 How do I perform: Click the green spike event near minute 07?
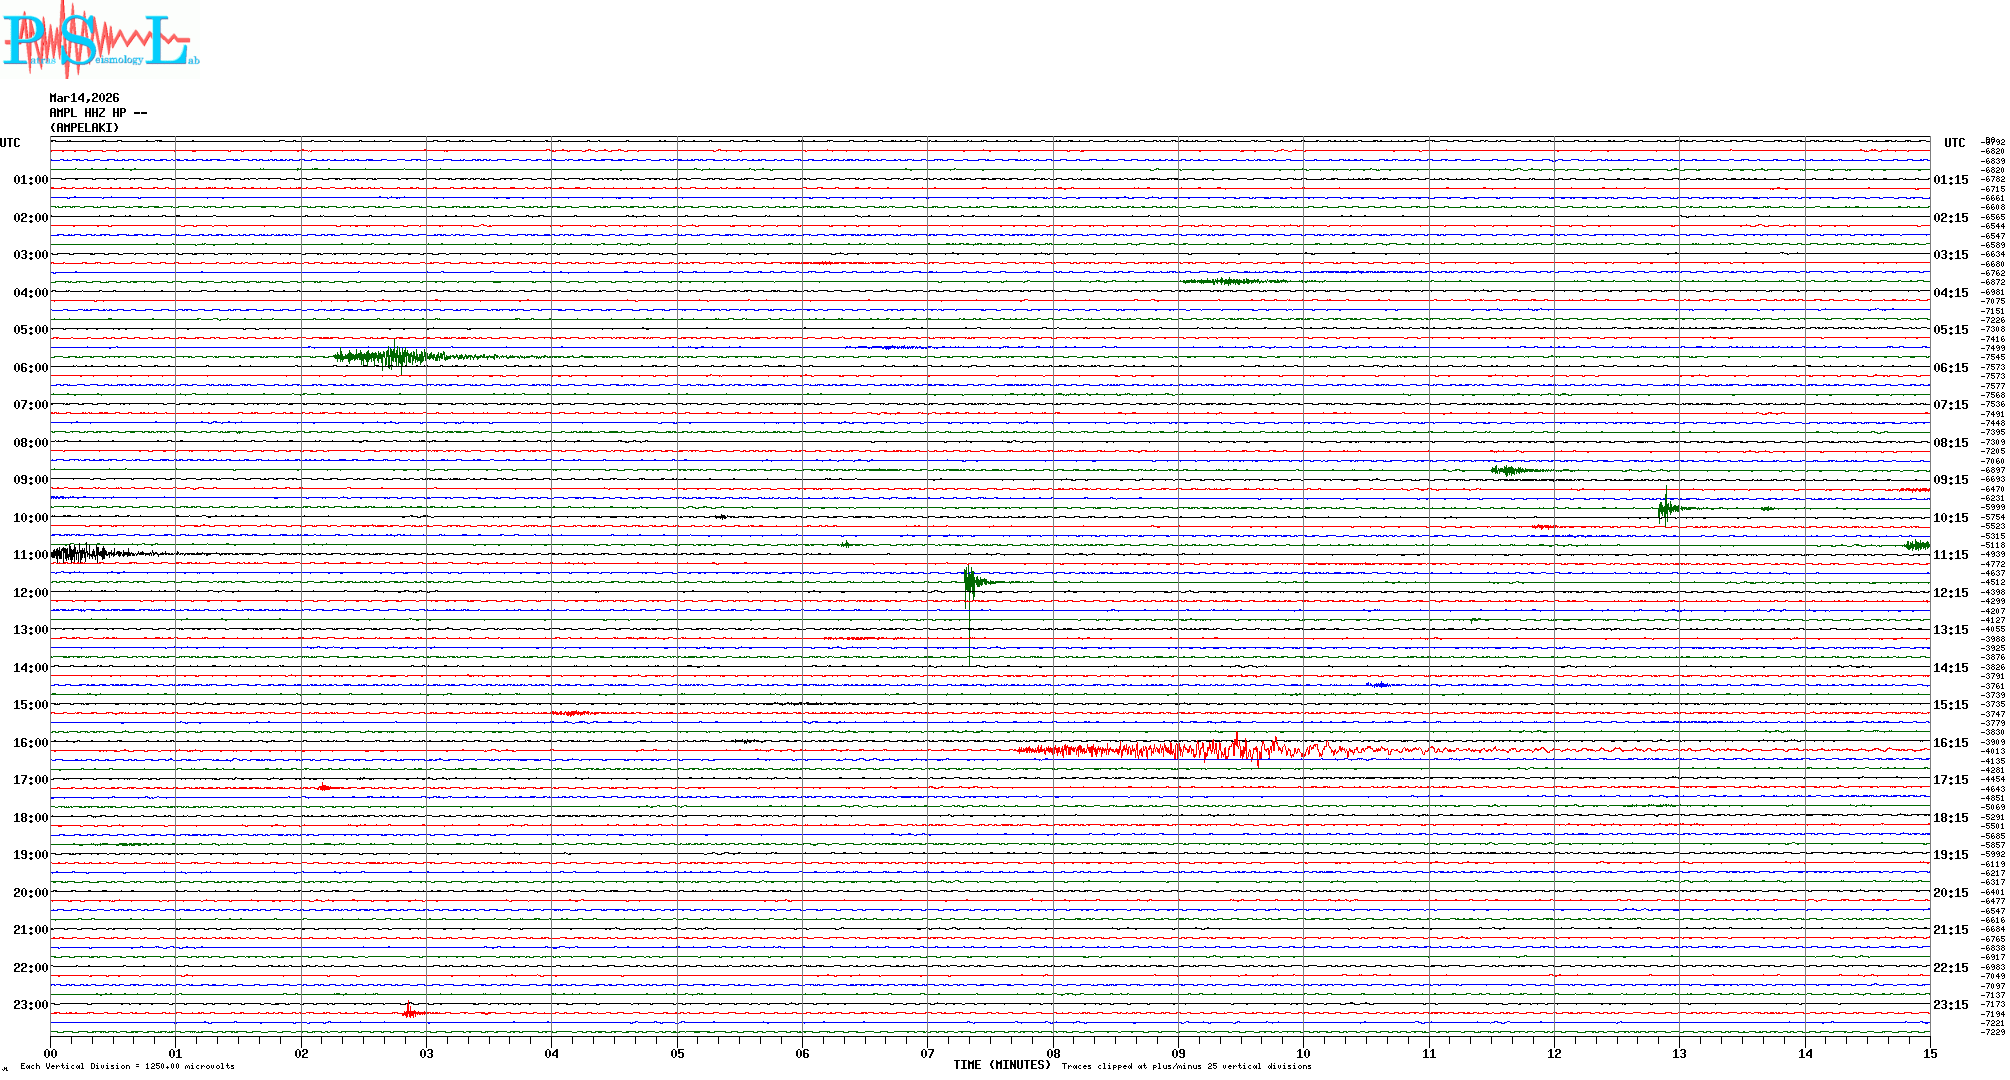969,581
